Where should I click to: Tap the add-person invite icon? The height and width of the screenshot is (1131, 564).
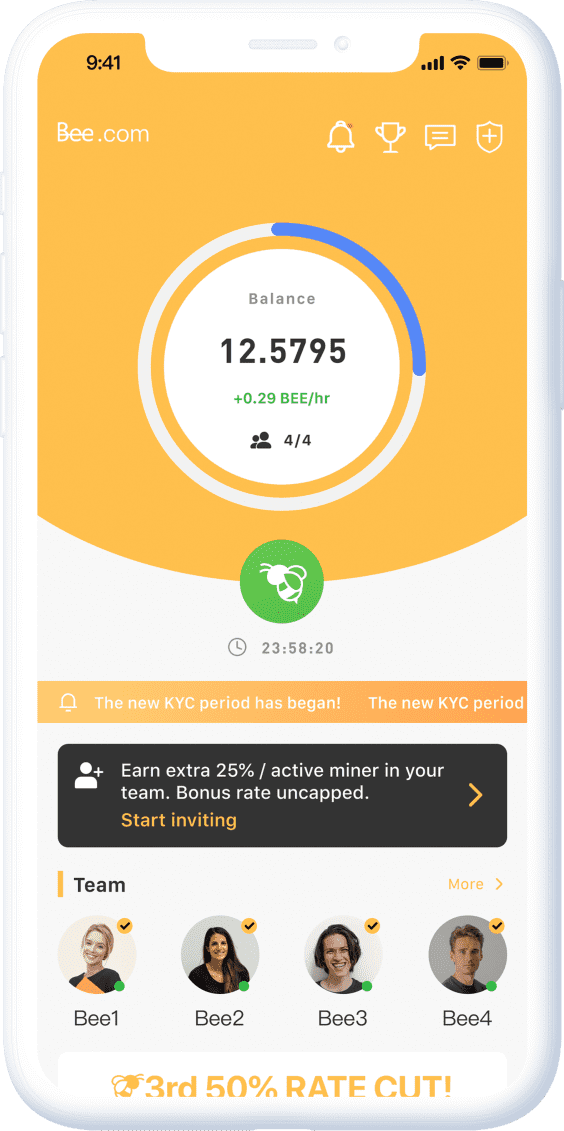pos(89,775)
